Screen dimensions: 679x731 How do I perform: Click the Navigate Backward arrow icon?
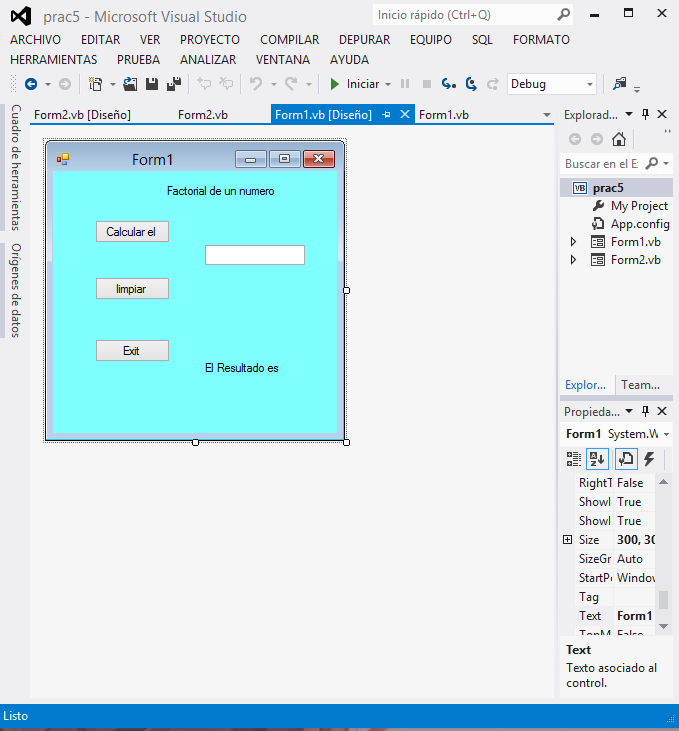[31, 84]
